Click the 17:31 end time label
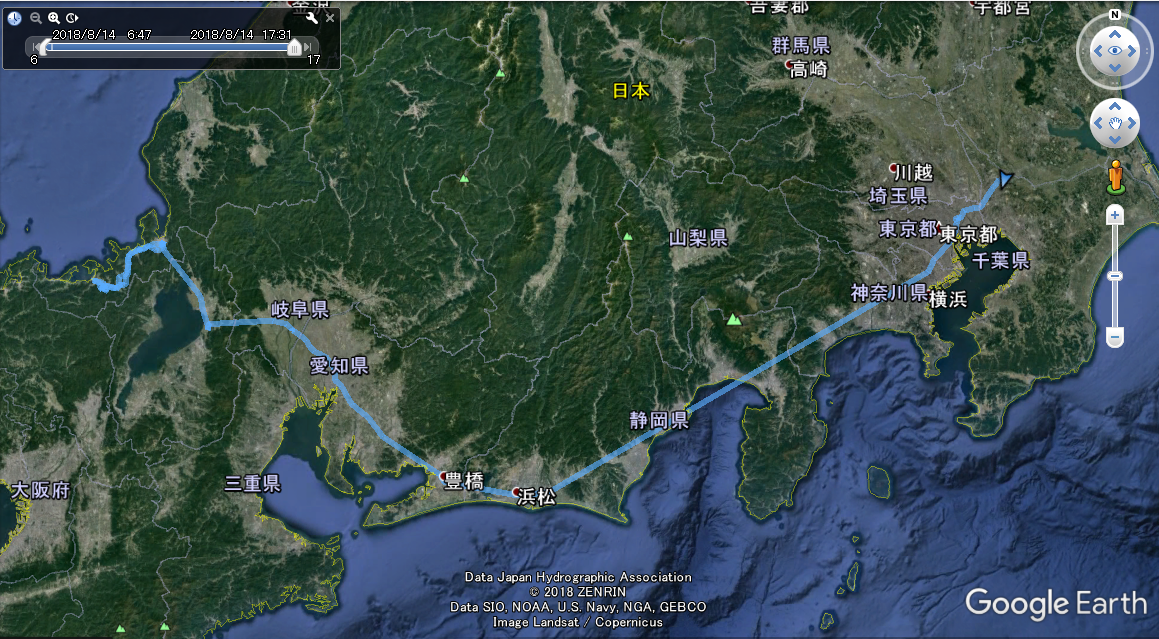 pos(276,35)
